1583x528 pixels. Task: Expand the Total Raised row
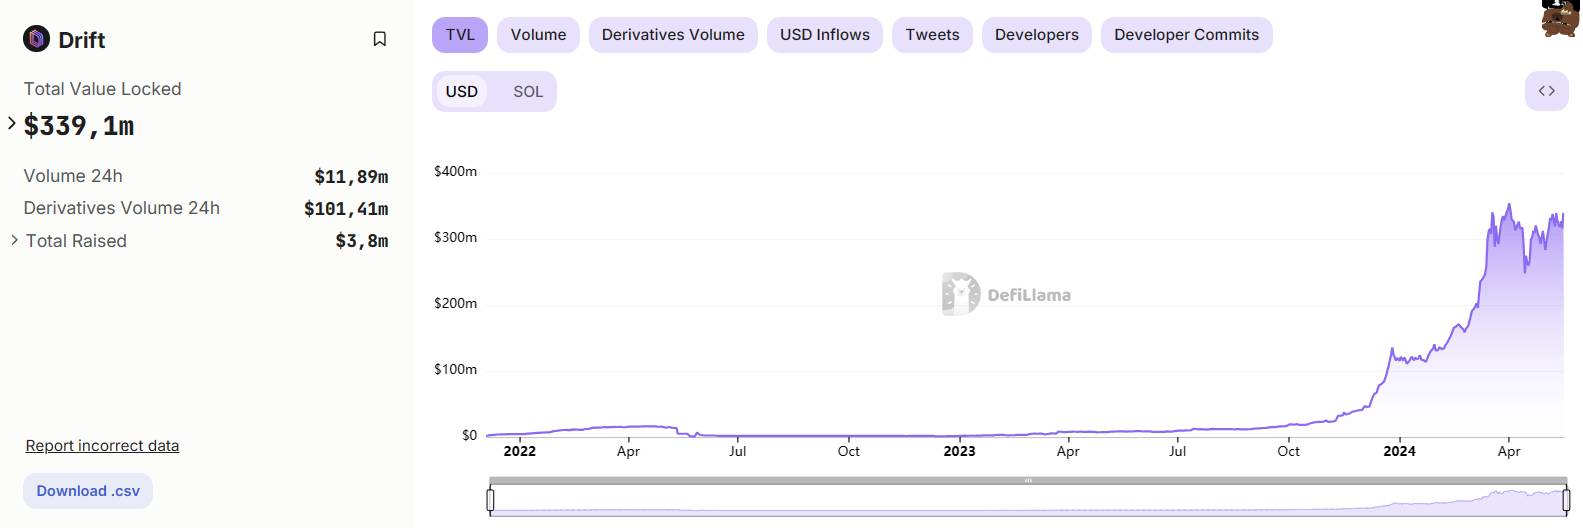(x=14, y=240)
